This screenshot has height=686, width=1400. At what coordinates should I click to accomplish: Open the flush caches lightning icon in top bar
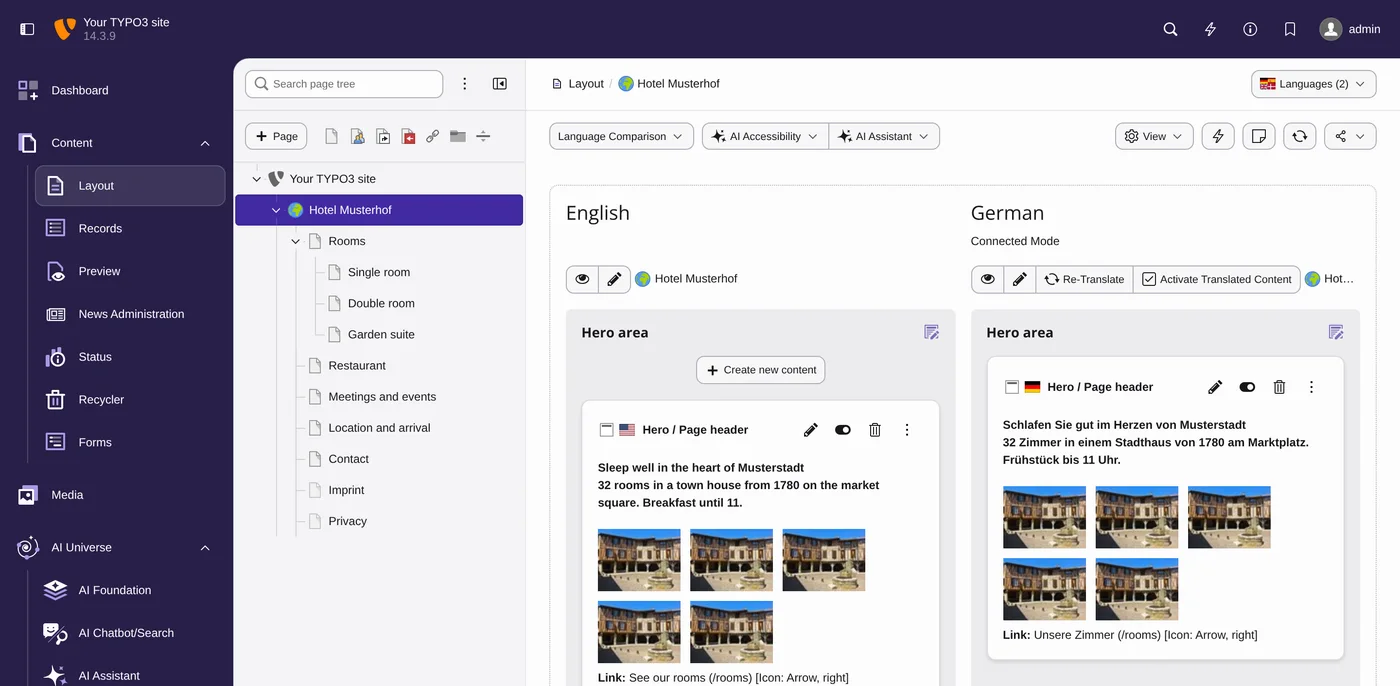pos(1210,29)
